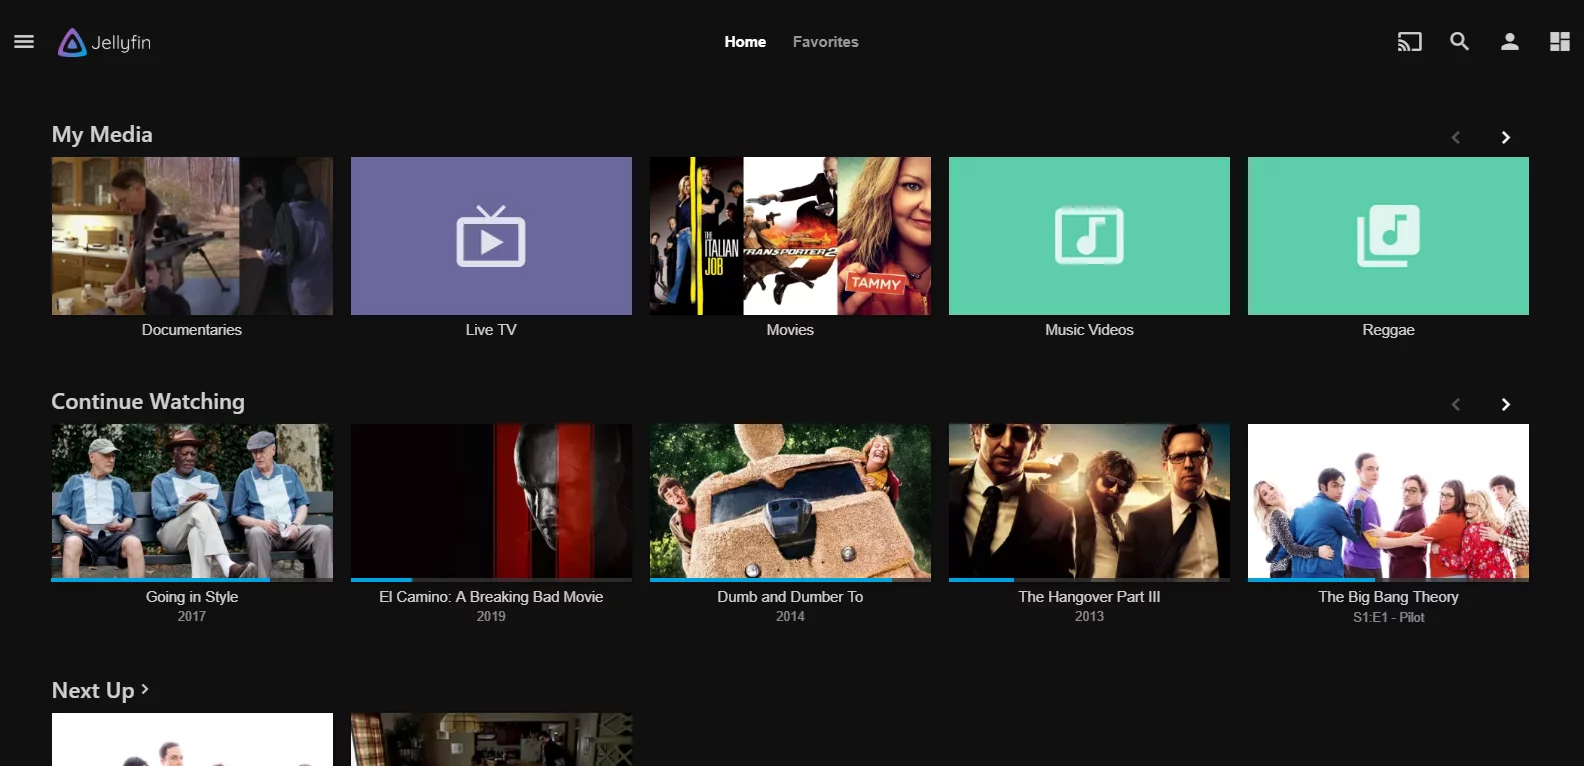Open the dashboard grid icon
Image resolution: width=1584 pixels, height=766 pixels.
click(1559, 42)
